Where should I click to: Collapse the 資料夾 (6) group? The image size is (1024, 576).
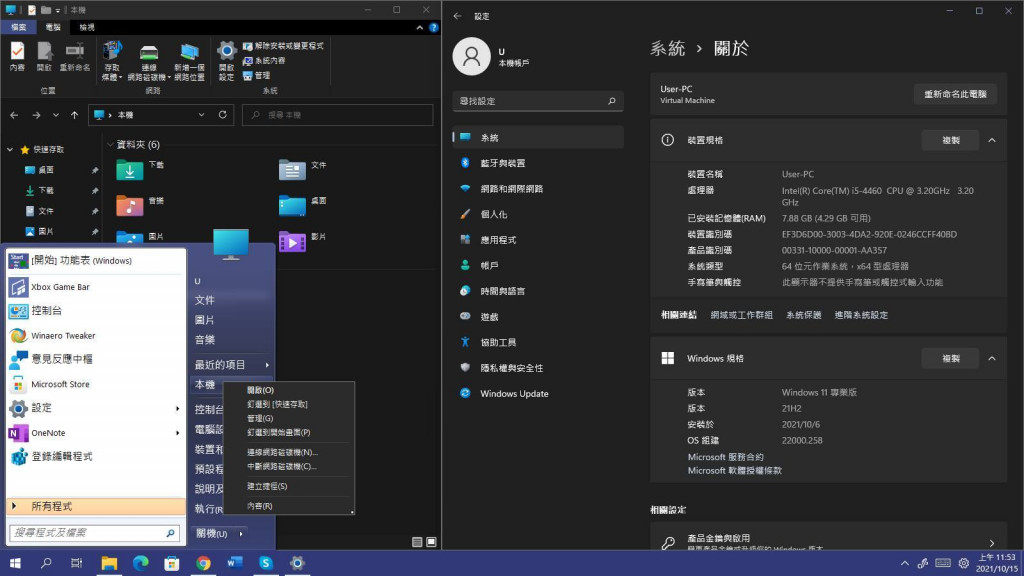click(110, 144)
